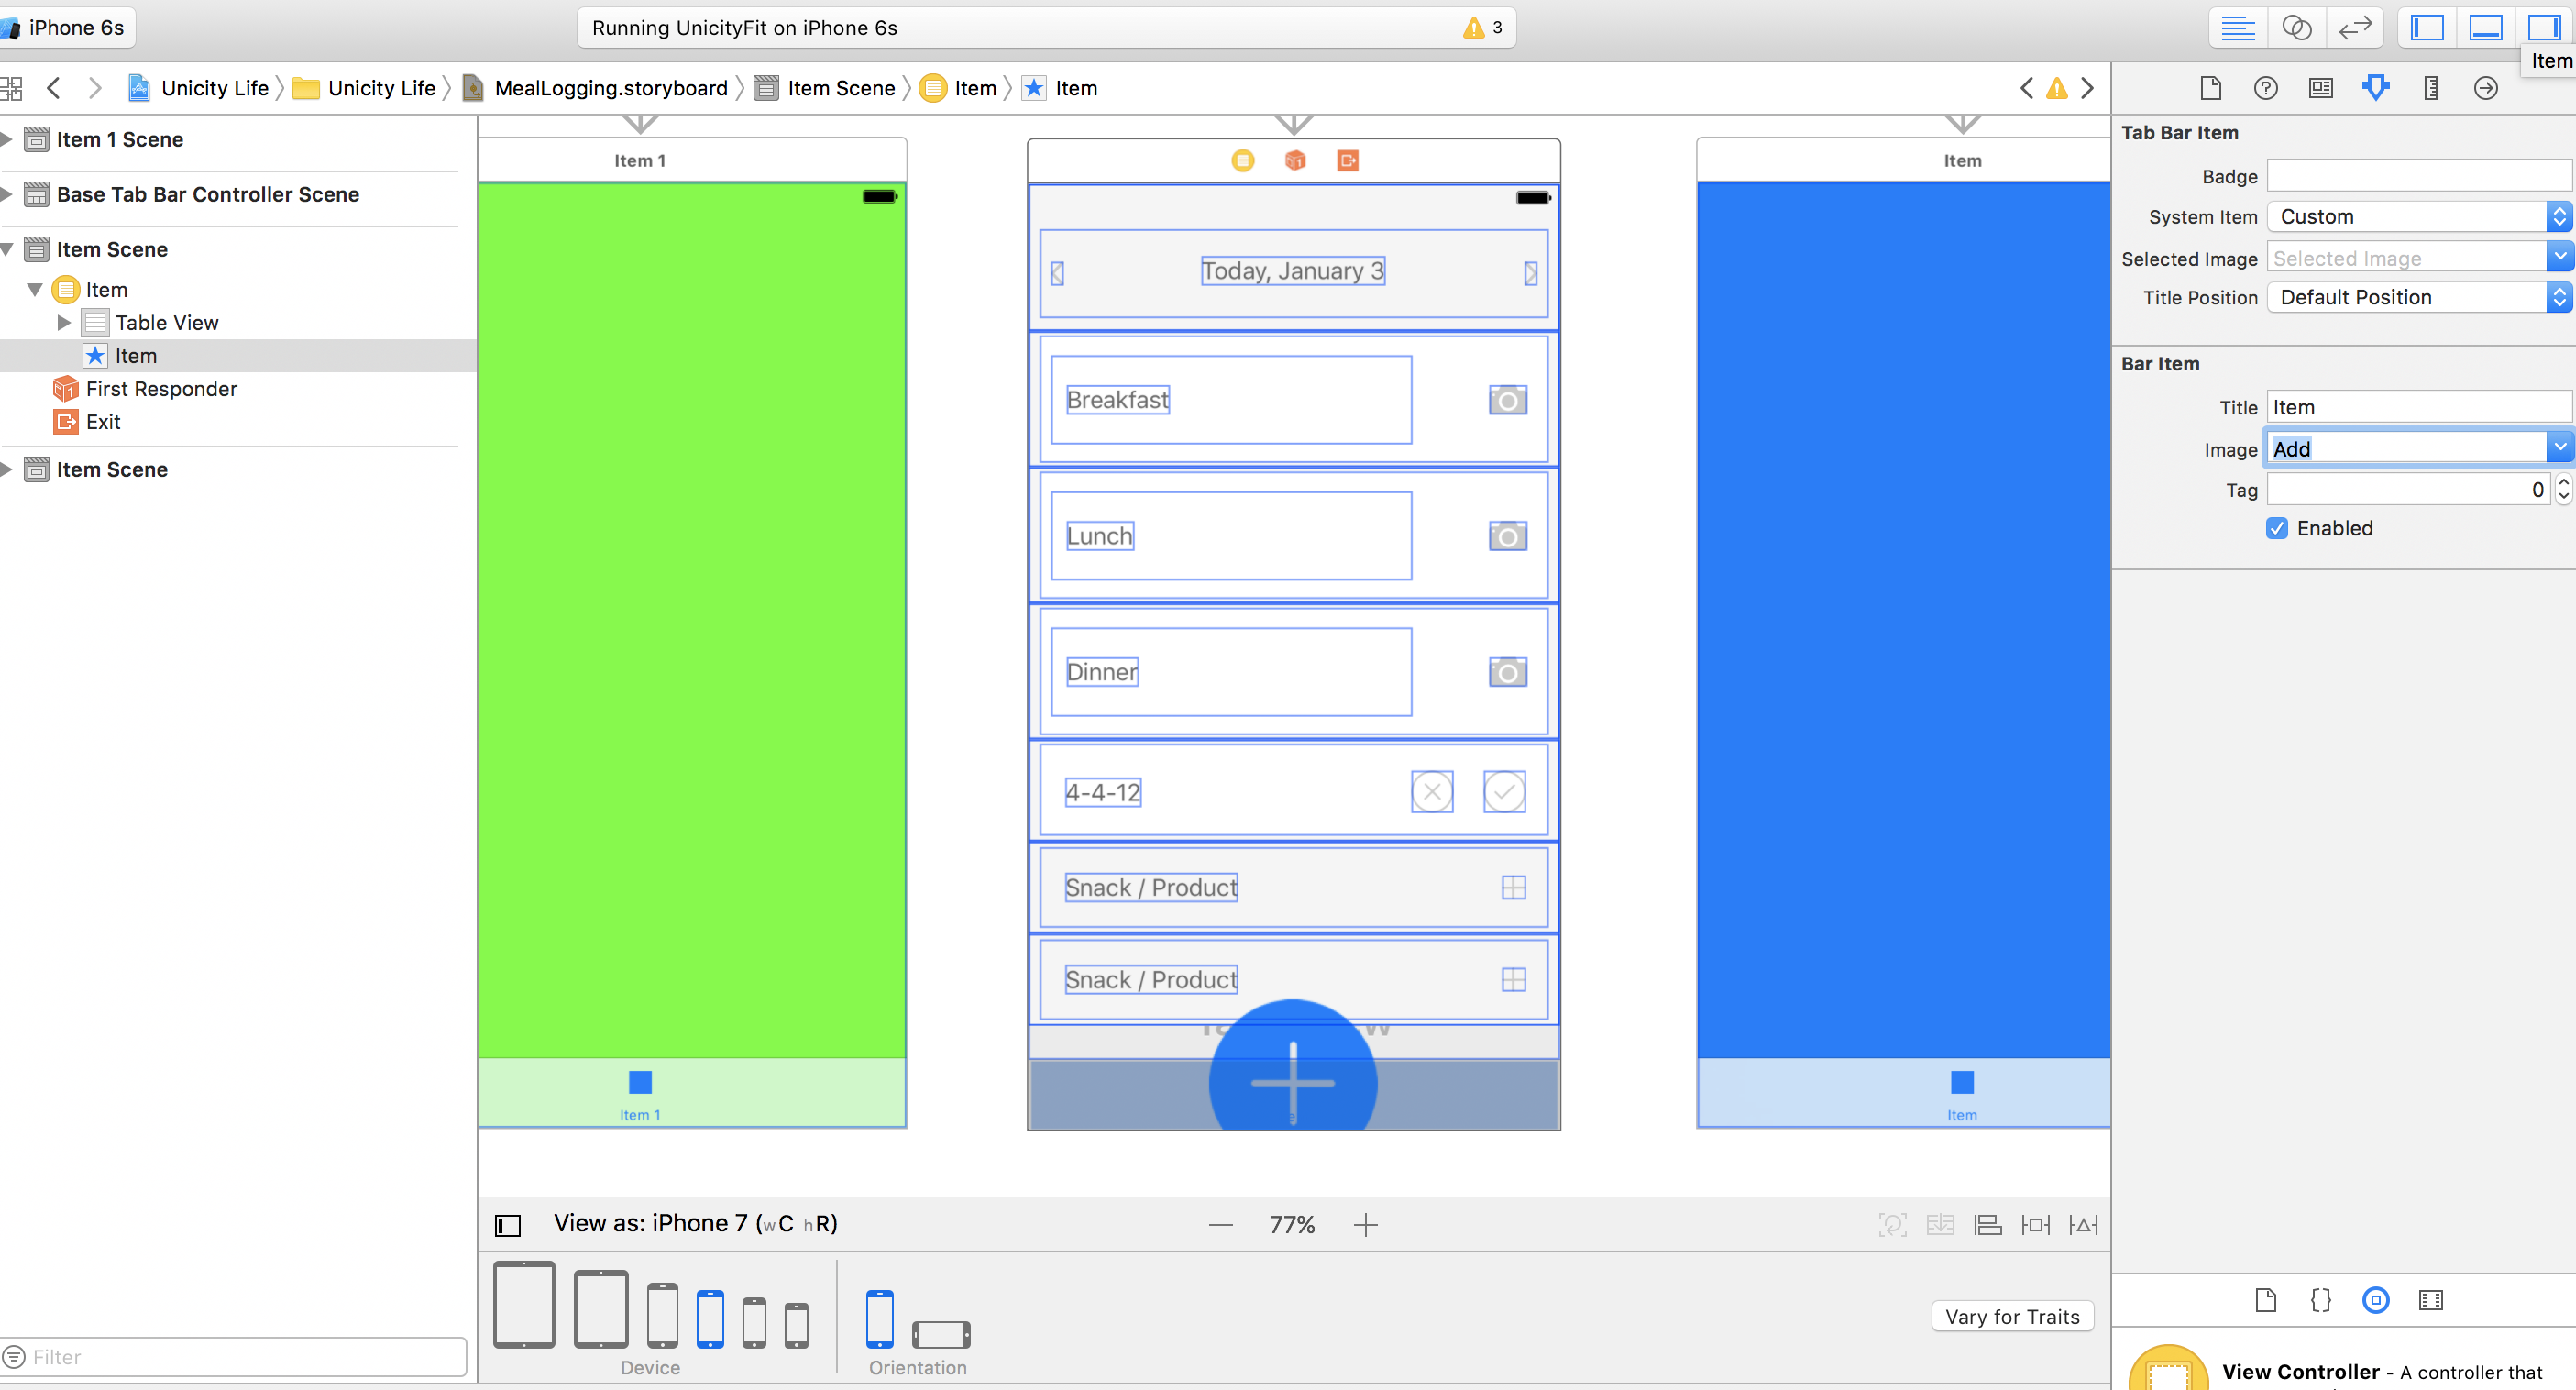
Task: Show the File Template library
Action: point(2265,1300)
